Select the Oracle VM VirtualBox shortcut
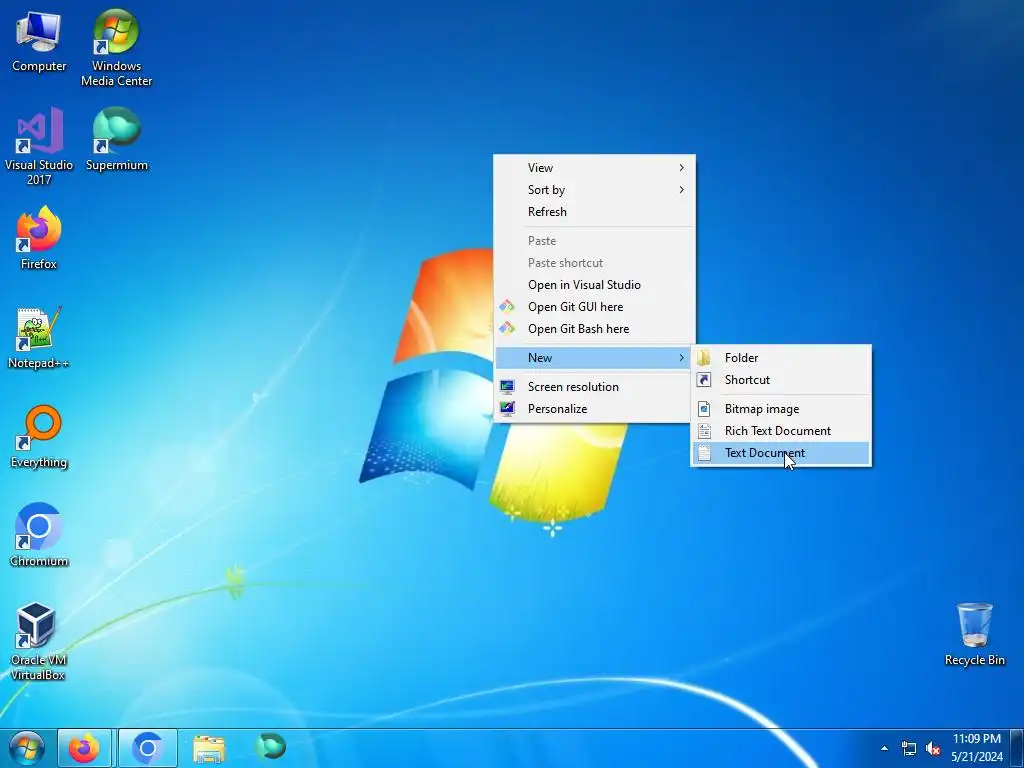 39,641
